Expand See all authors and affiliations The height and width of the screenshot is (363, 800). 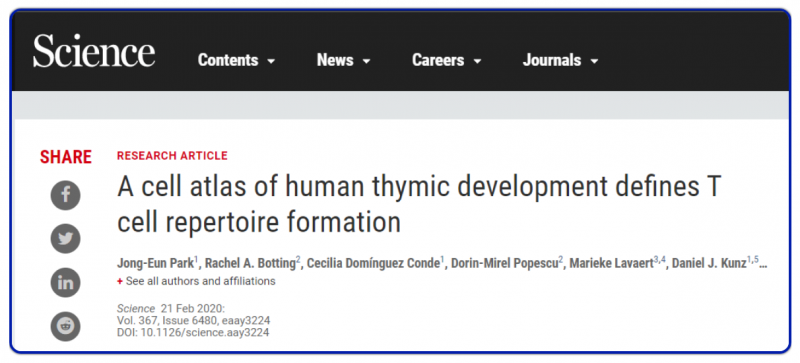(x=196, y=281)
